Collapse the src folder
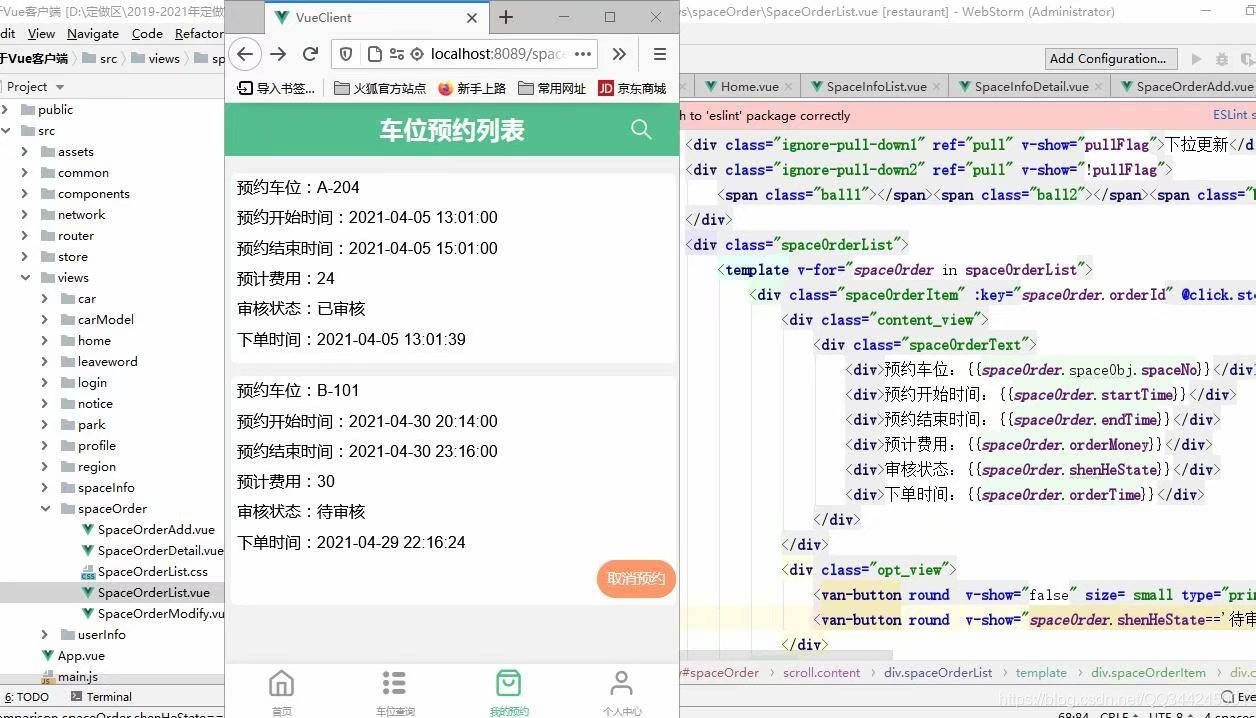 (x=6, y=130)
